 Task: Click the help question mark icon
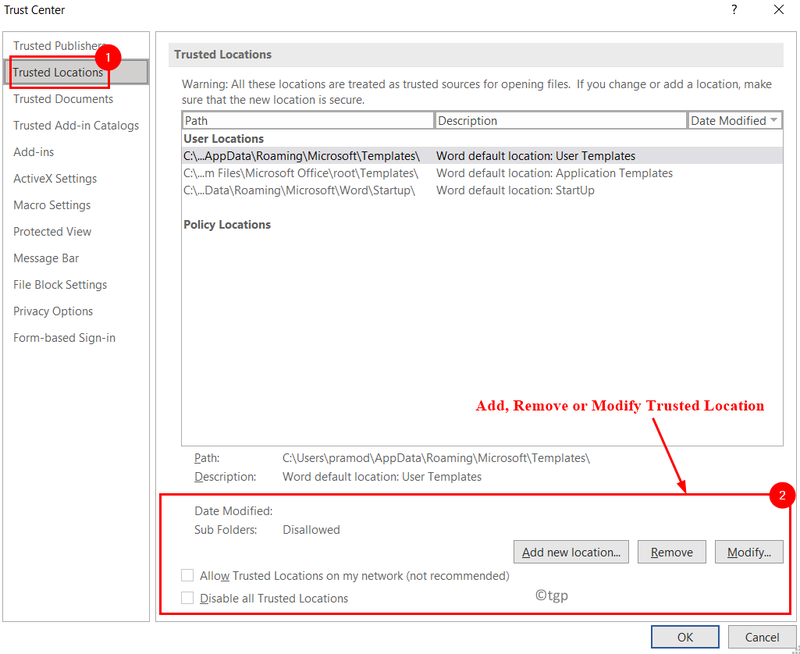coord(734,10)
